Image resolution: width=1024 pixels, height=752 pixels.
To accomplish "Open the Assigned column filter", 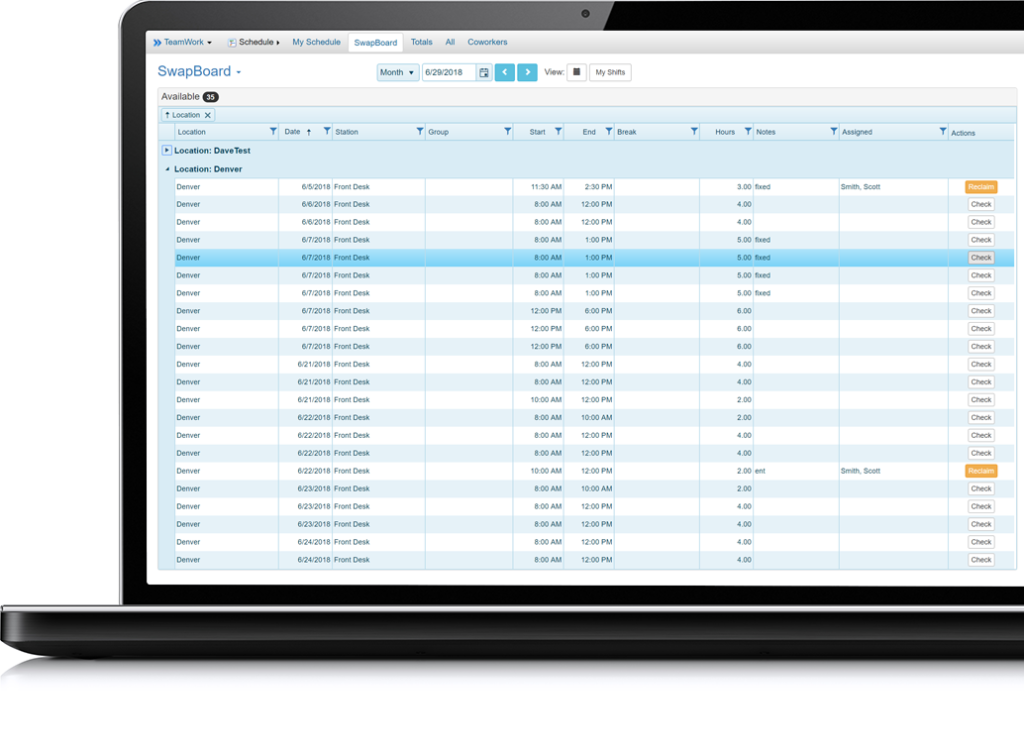I will (x=942, y=131).
